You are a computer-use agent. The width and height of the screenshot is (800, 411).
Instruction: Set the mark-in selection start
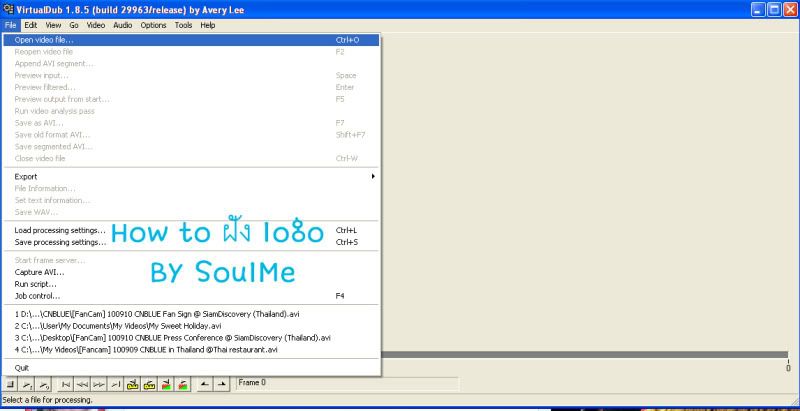pyautogui.click(x=205, y=384)
